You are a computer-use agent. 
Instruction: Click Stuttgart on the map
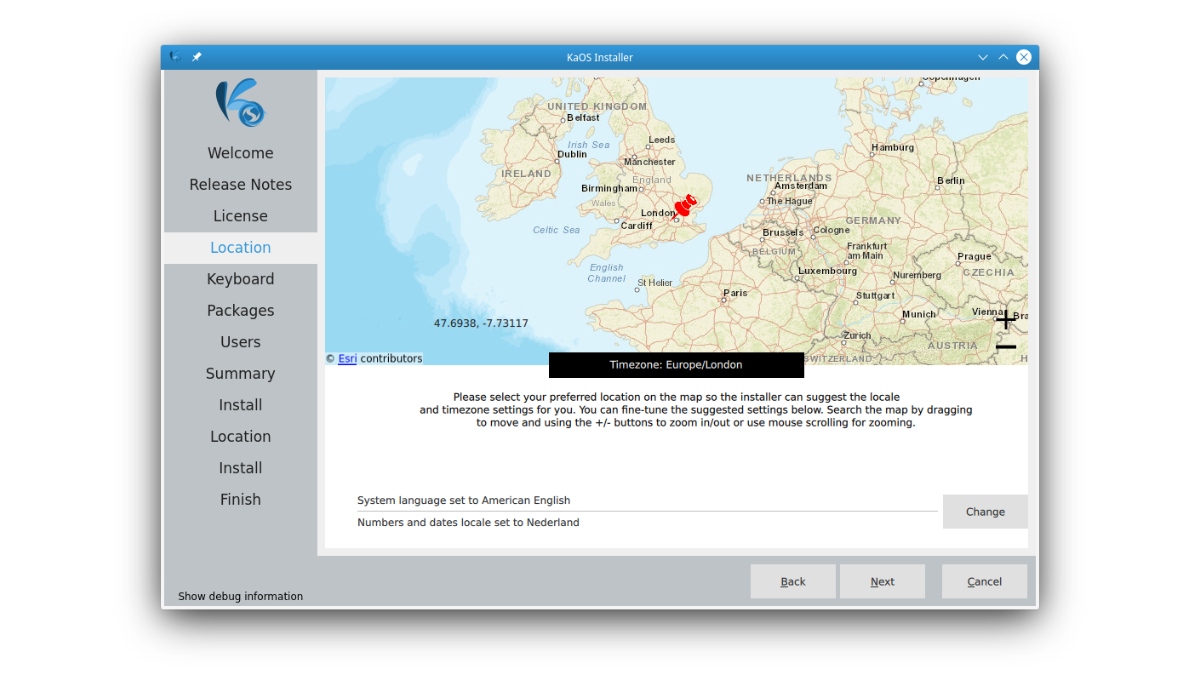click(875, 296)
